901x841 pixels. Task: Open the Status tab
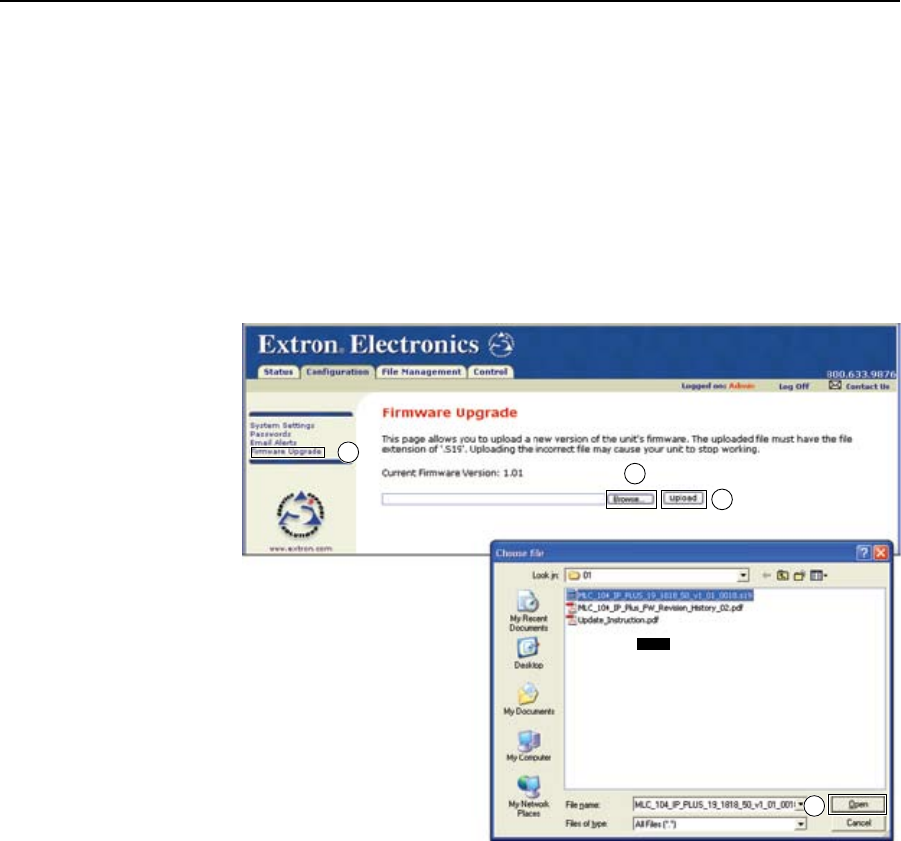coord(278,372)
